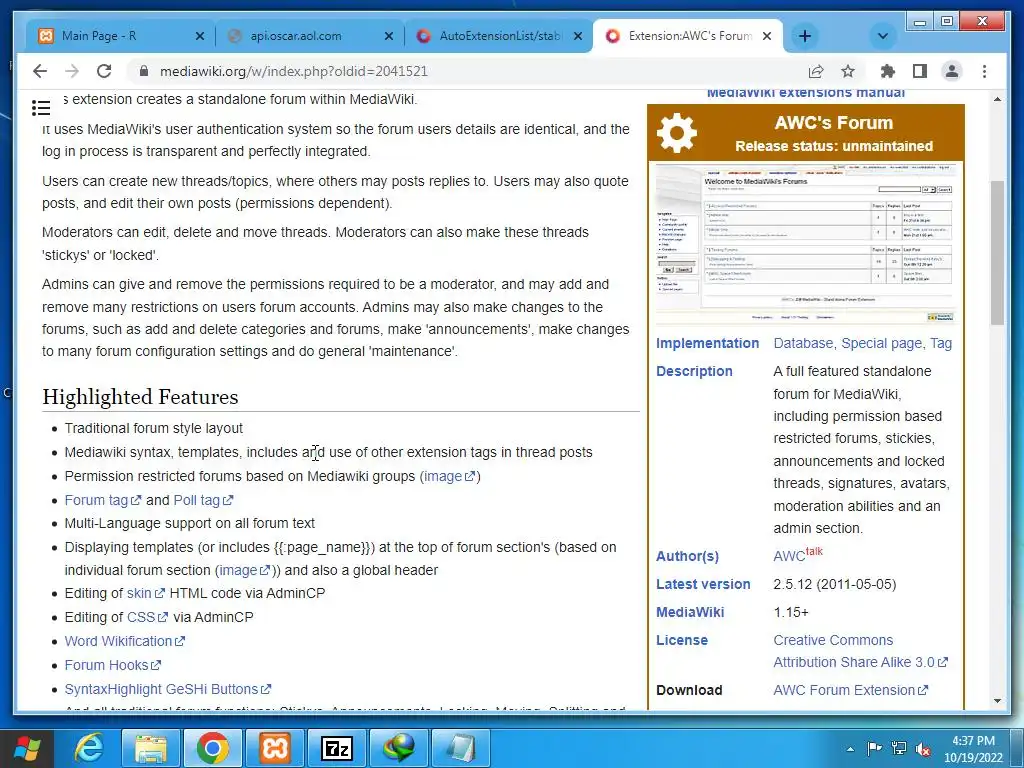The width and height of the screenshot is (1024, 768).
Task: Open the AWC's Forum screenshot thumbnail
Action: pos(806,244)
